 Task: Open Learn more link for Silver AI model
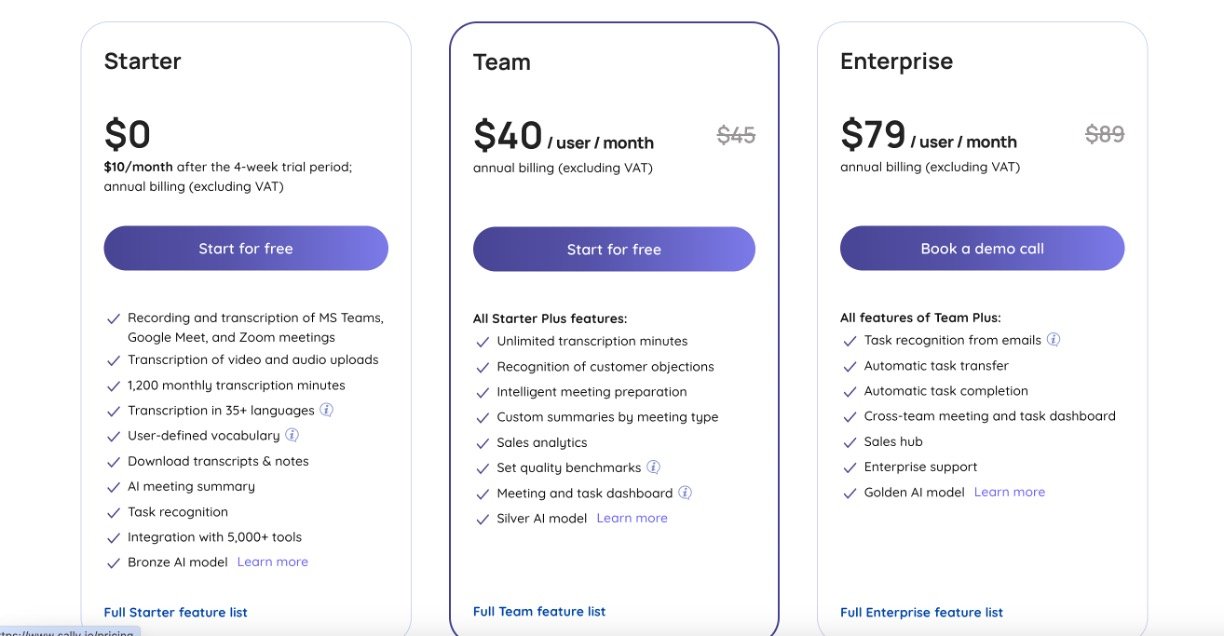pos(632,518)
